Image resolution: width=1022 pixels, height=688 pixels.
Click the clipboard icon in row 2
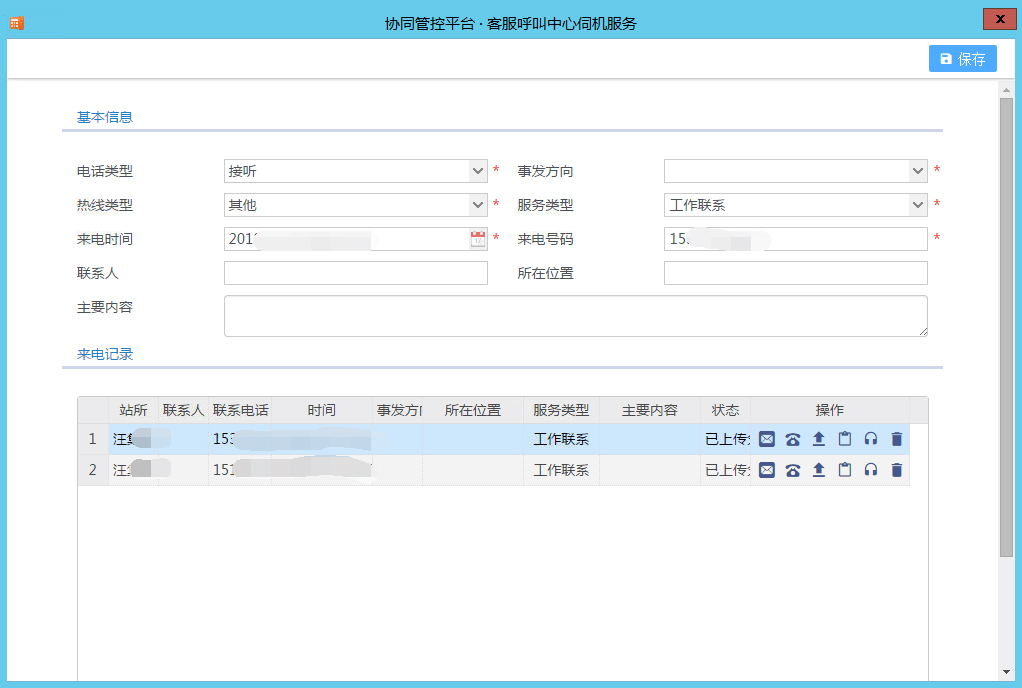point(845,470)
